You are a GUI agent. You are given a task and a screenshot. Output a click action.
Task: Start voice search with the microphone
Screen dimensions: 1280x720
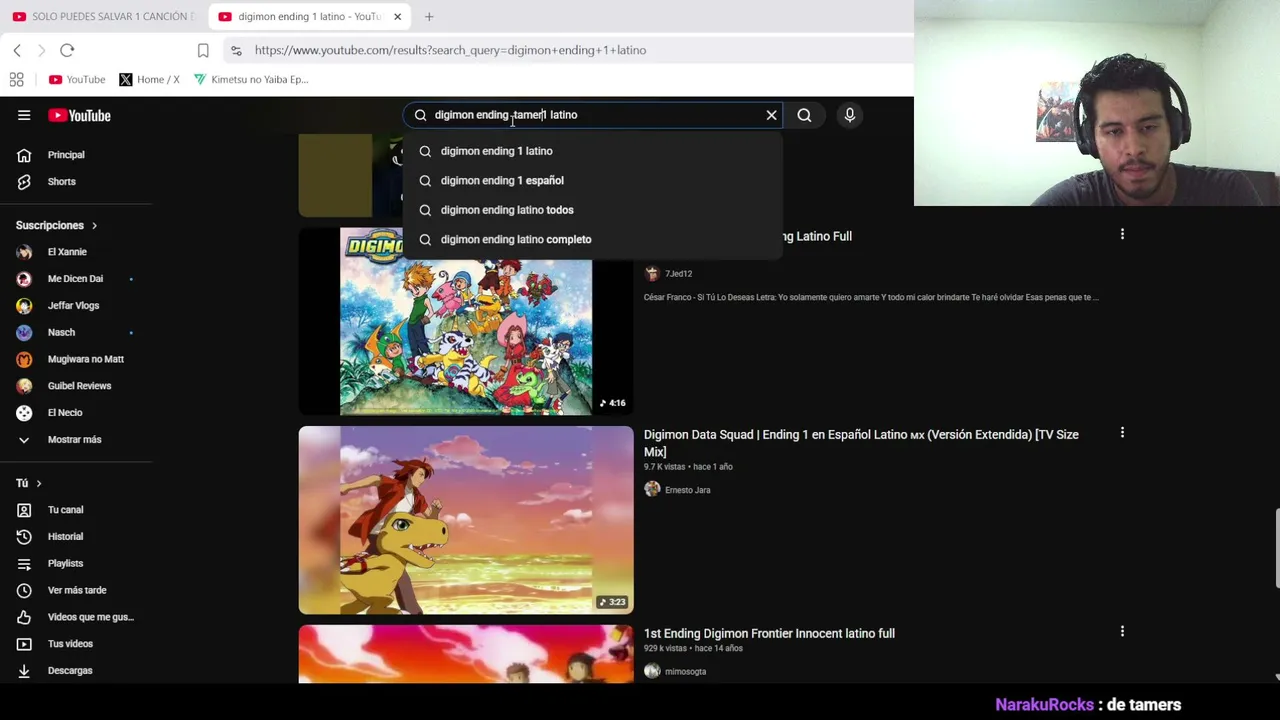click(850, 115)
